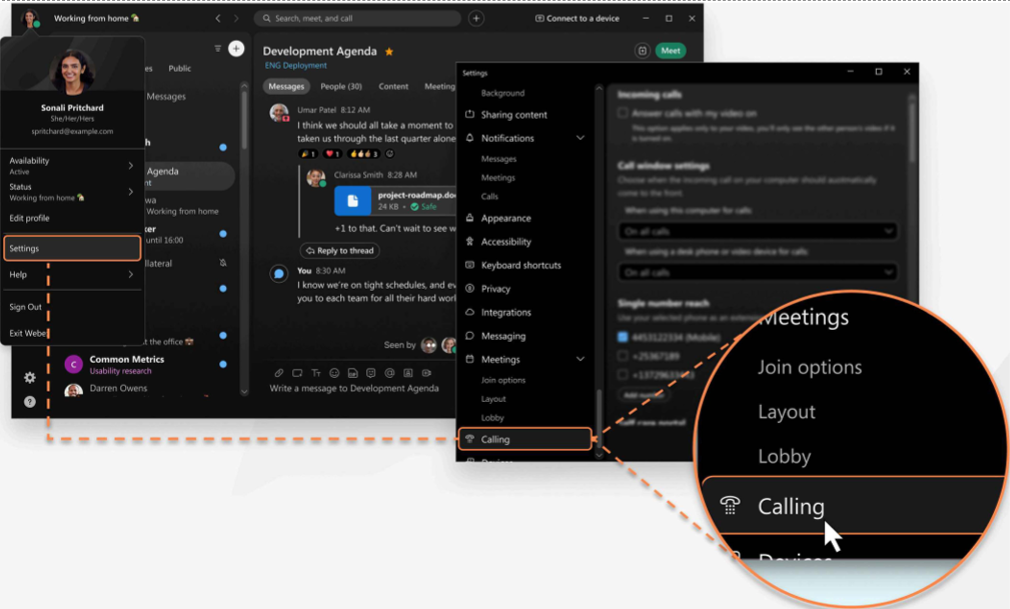Click the filter icon above spaces list
1010x609 pixels.
[217, 48]
